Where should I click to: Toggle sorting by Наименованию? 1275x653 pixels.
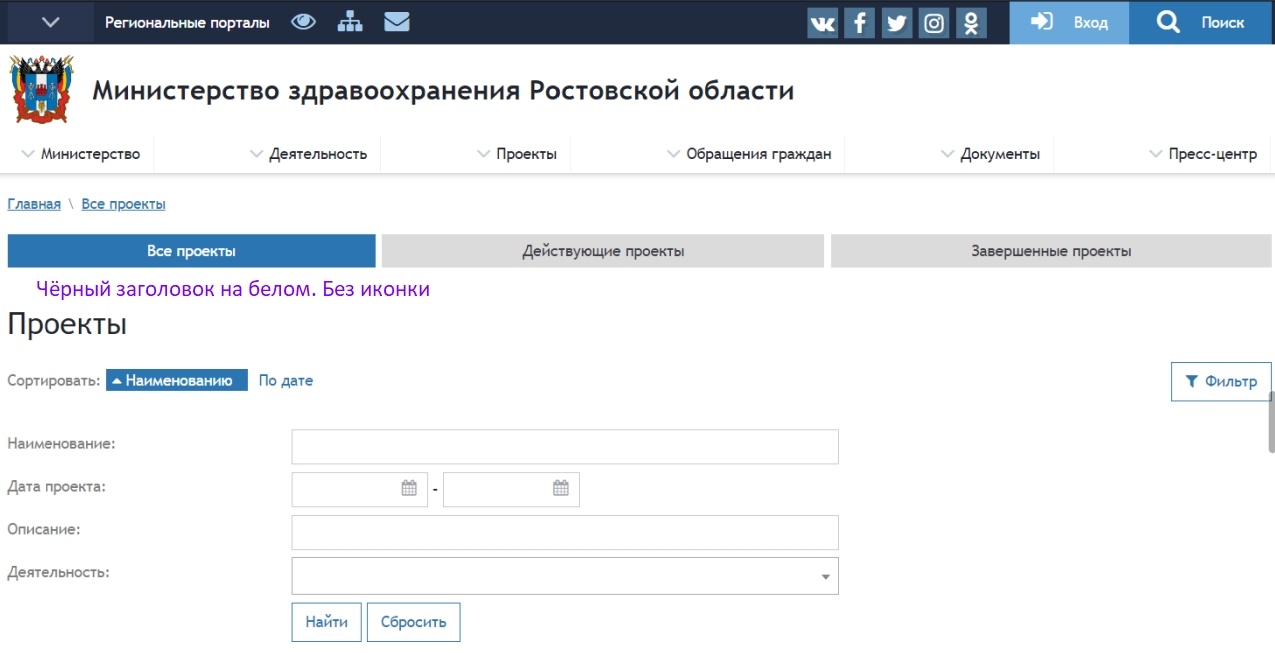click(x=177, y=381)
